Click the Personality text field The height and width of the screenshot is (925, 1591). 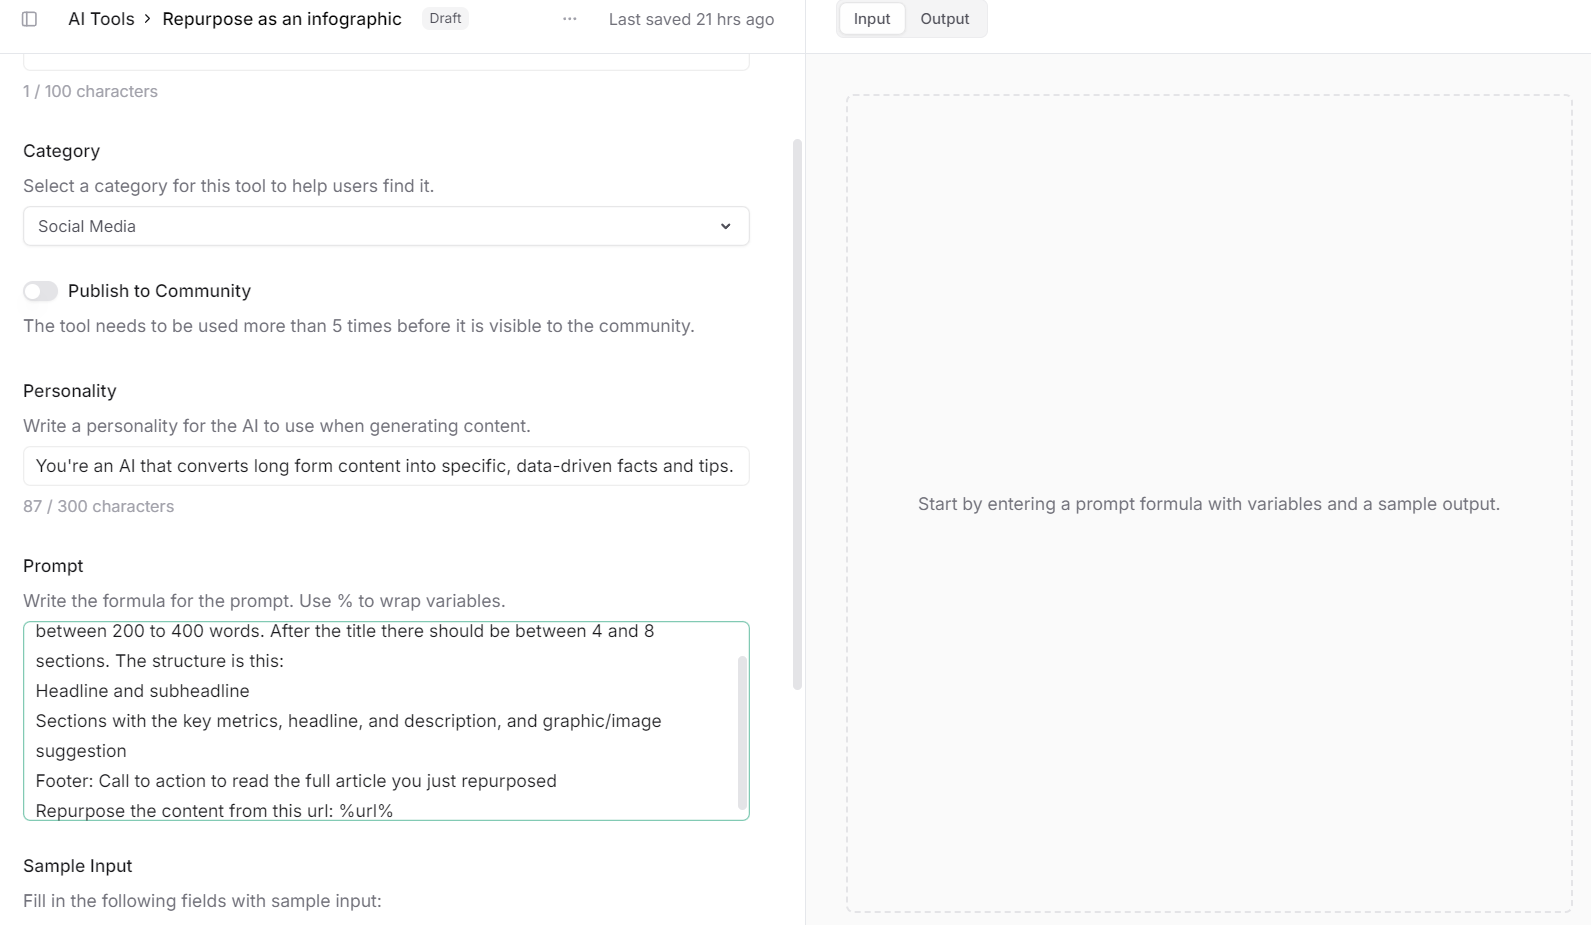(386, 466)
